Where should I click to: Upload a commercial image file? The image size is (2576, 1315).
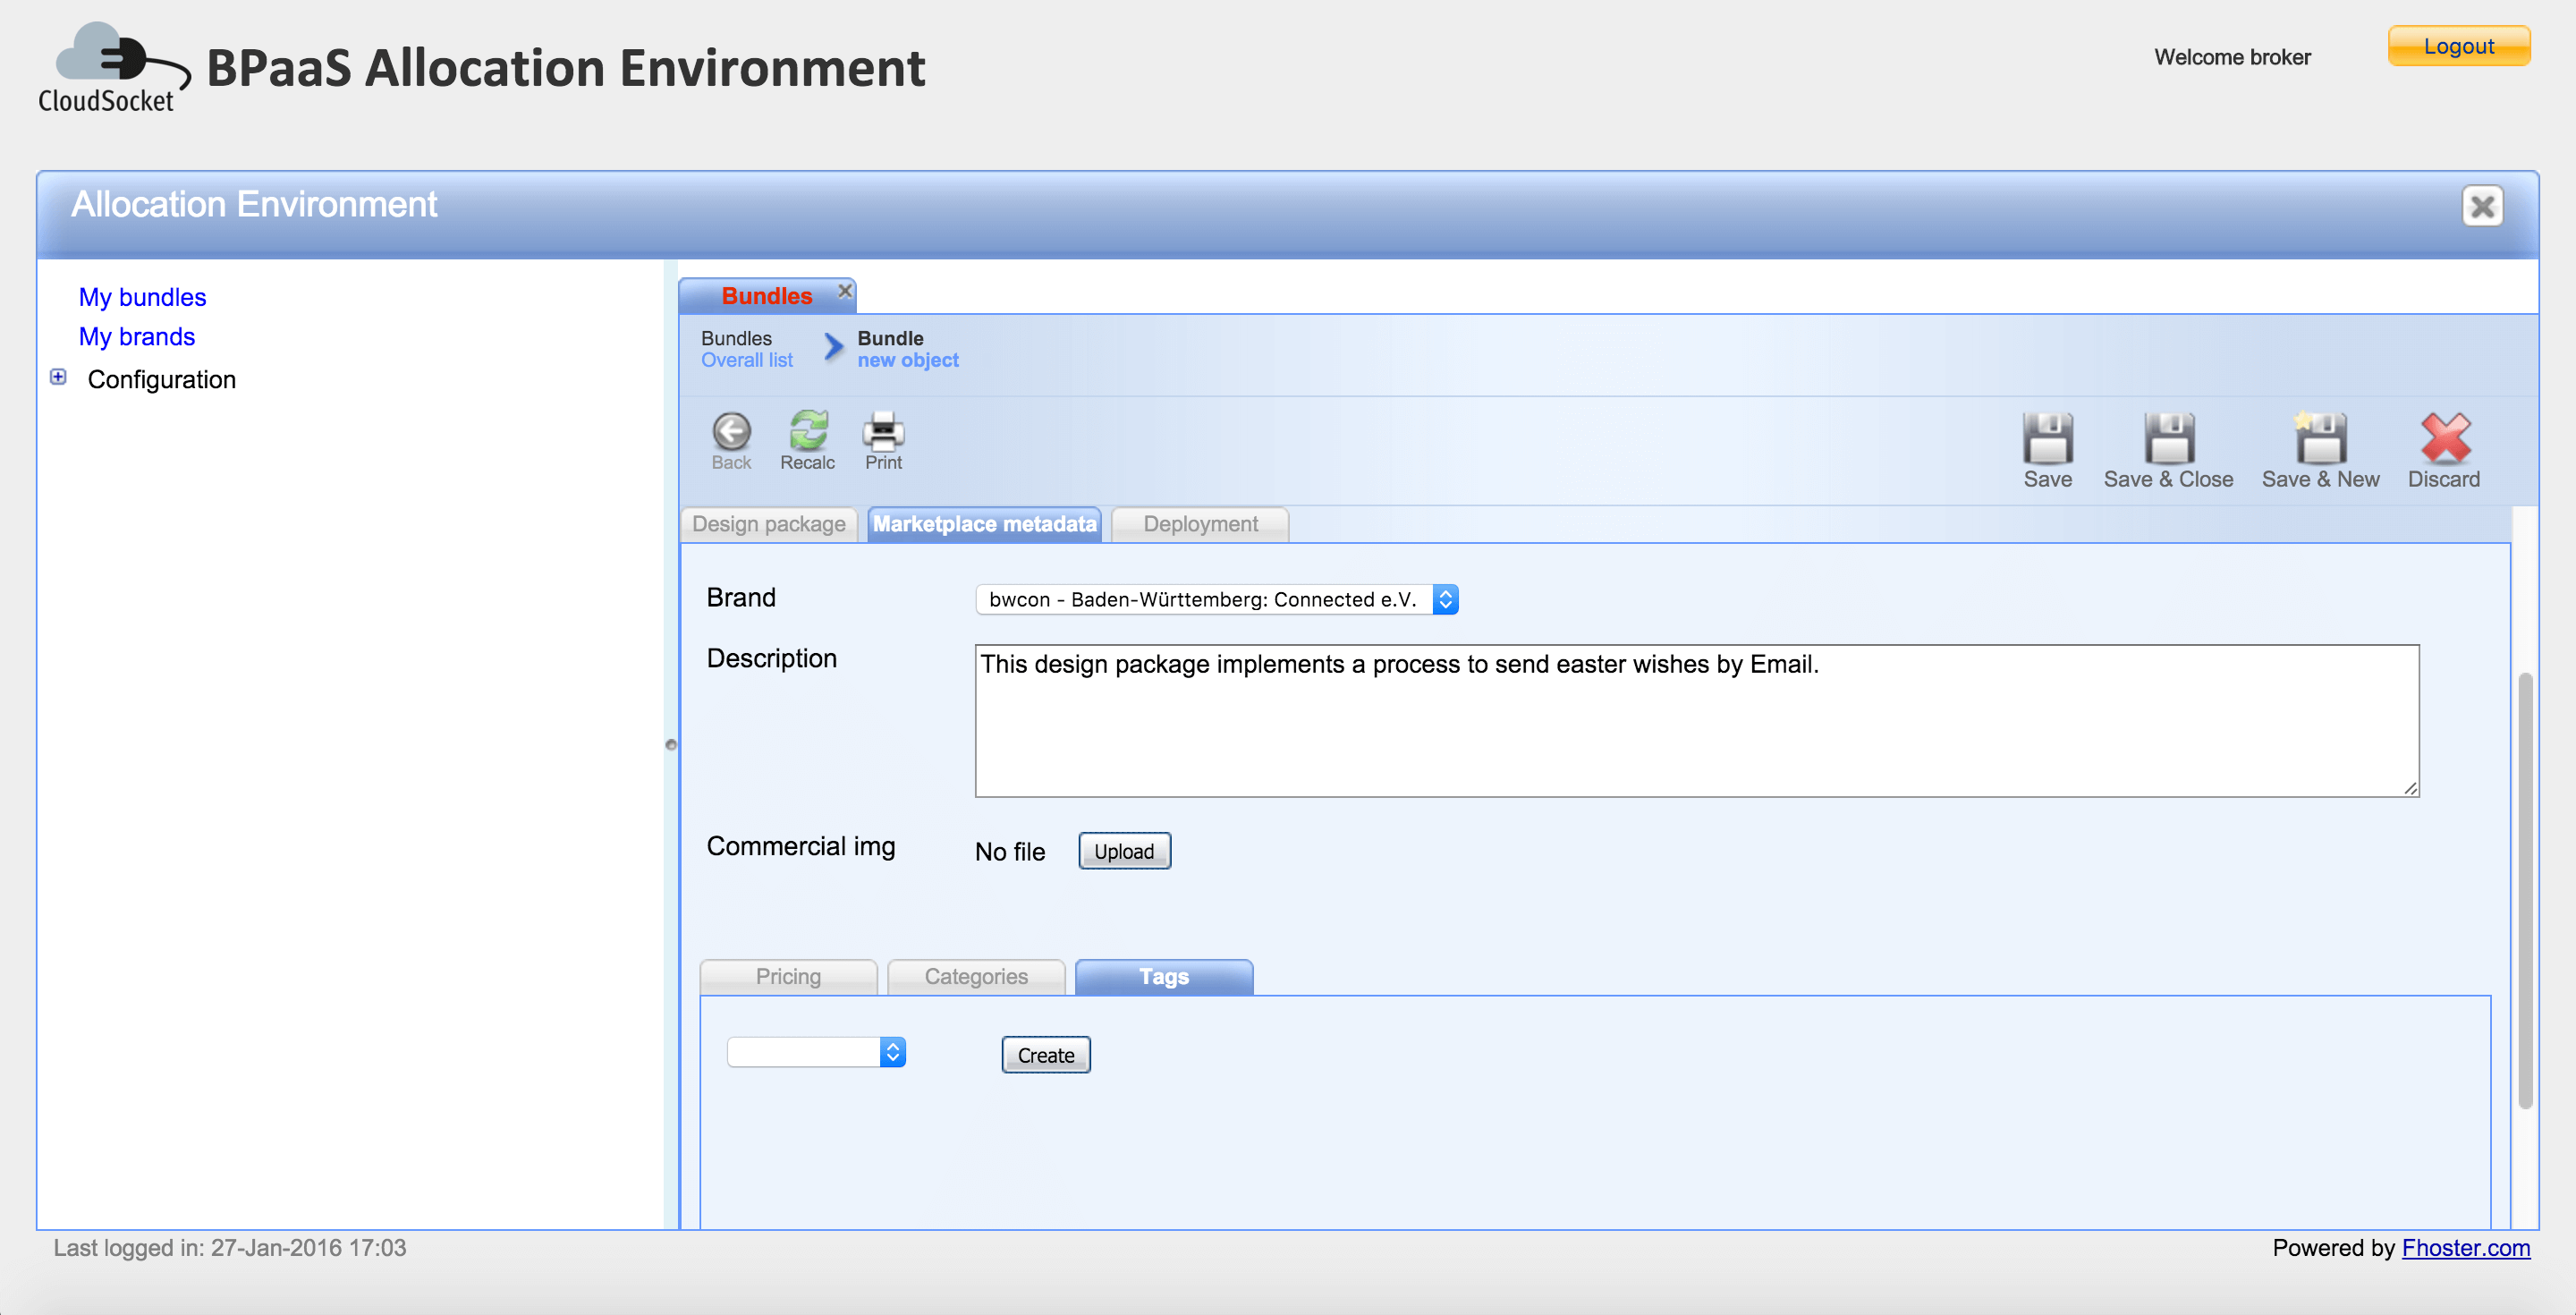click(x=1124, y=851)
